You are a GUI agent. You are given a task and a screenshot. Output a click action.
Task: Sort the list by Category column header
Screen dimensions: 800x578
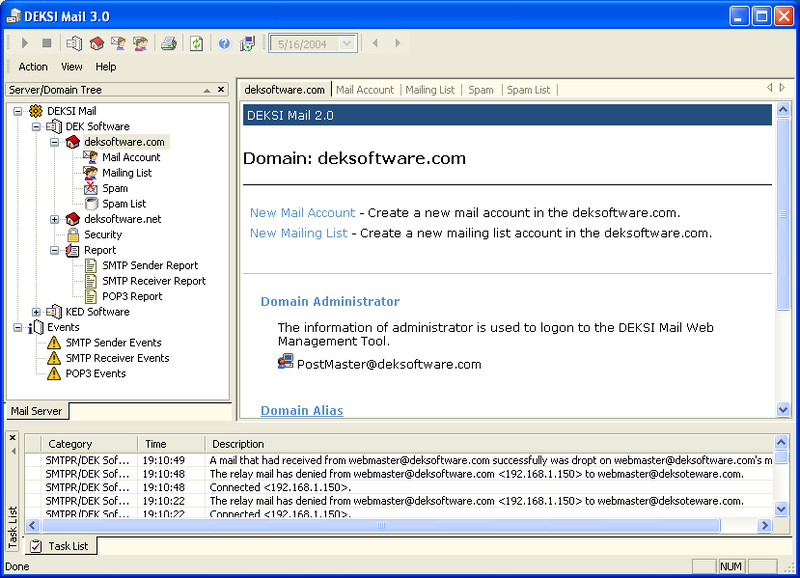89,444
